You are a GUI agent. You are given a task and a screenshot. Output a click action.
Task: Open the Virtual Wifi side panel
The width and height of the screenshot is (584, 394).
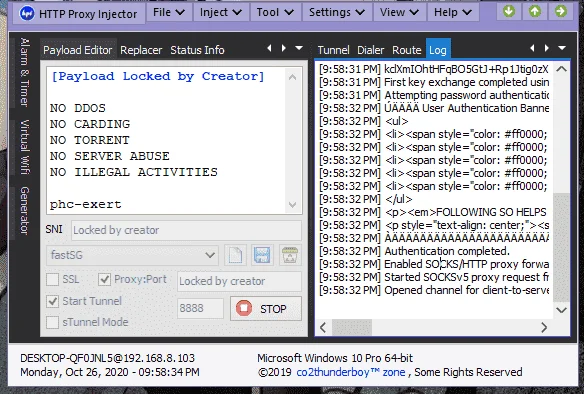pos(24,147)
